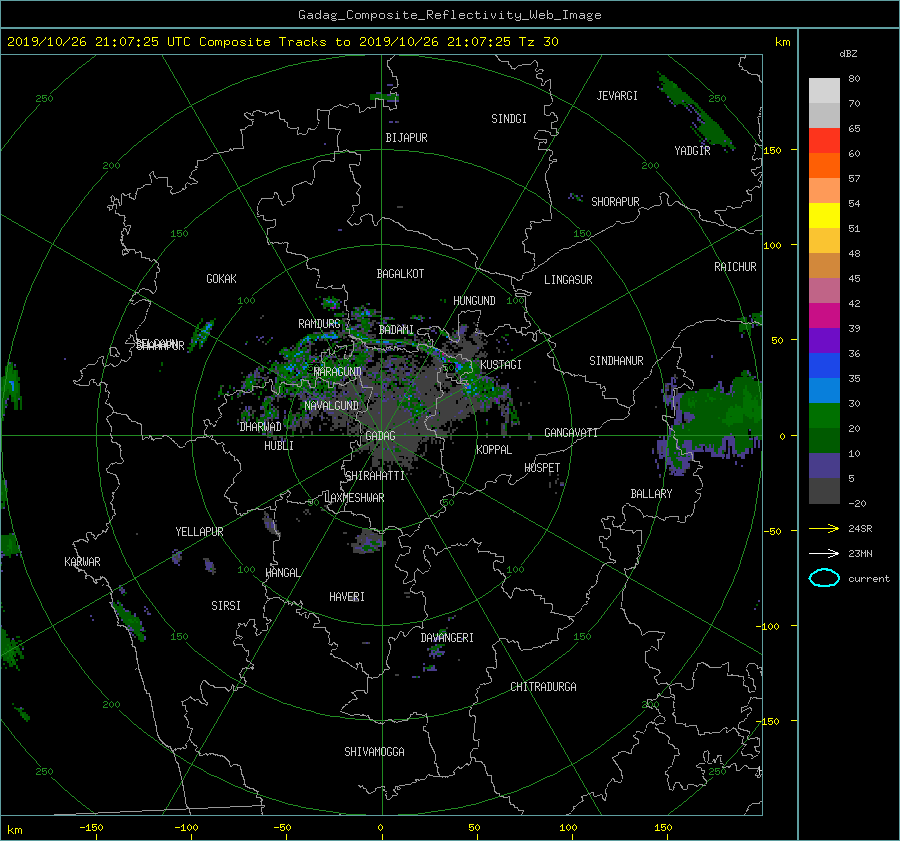Image resolution: width=900 pixels, height=841 pixels.
Task: Click the SHIVAMOGGA city label
Action: [x=374, y=751]
